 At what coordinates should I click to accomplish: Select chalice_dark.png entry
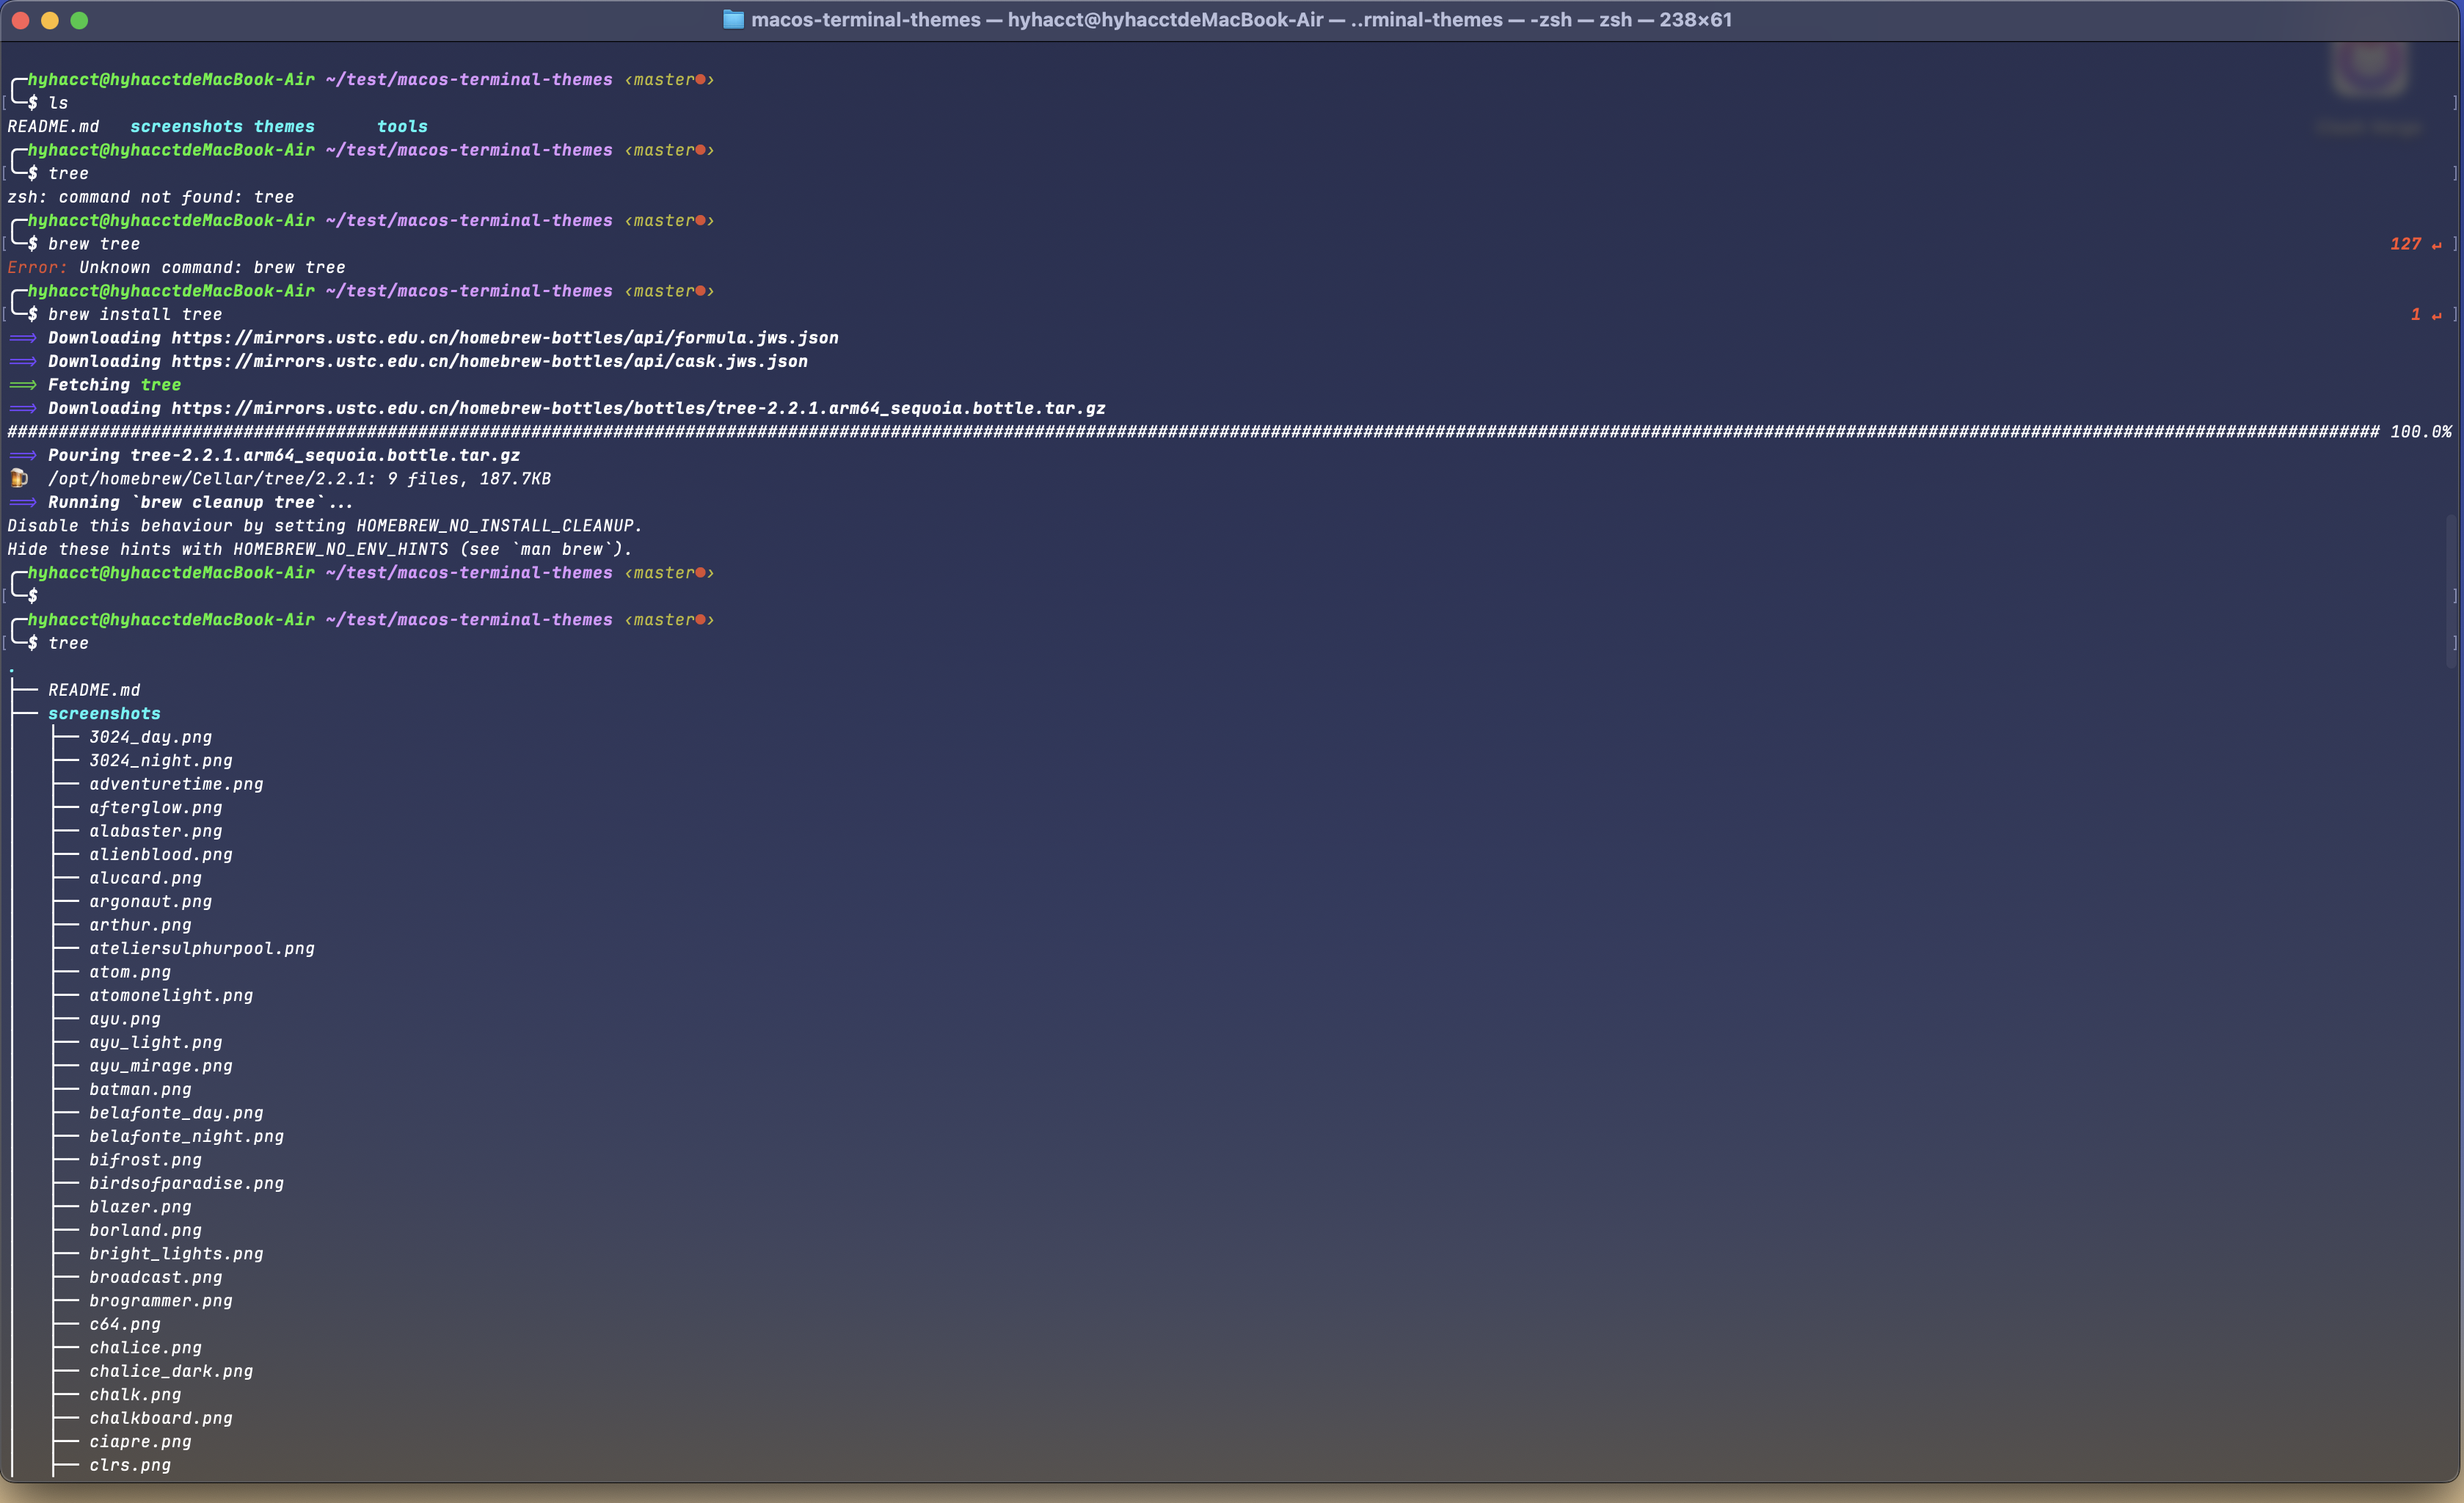[x=171, y=1372]
